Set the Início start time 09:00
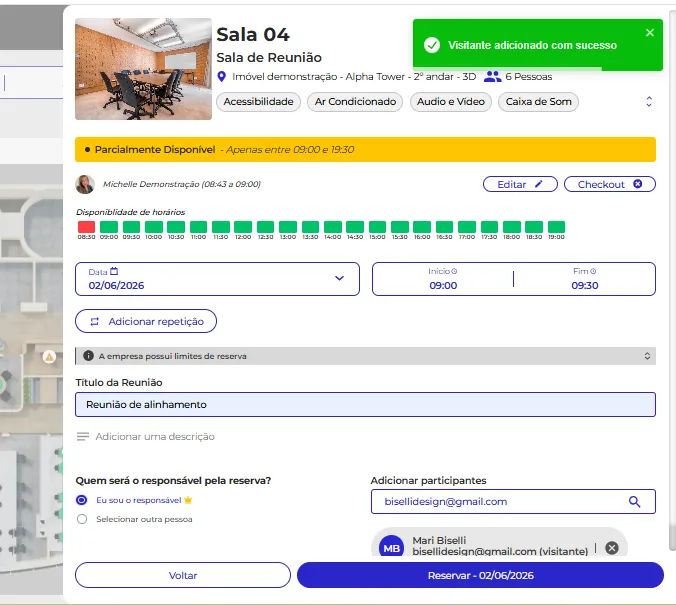The height and width of the screenshot is (605, 676). pyautogui.click(x=443, y=285)
